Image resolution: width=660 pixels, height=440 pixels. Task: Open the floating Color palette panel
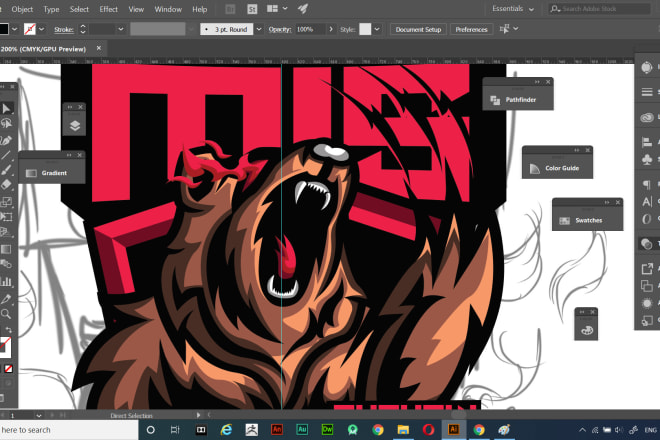586,331
